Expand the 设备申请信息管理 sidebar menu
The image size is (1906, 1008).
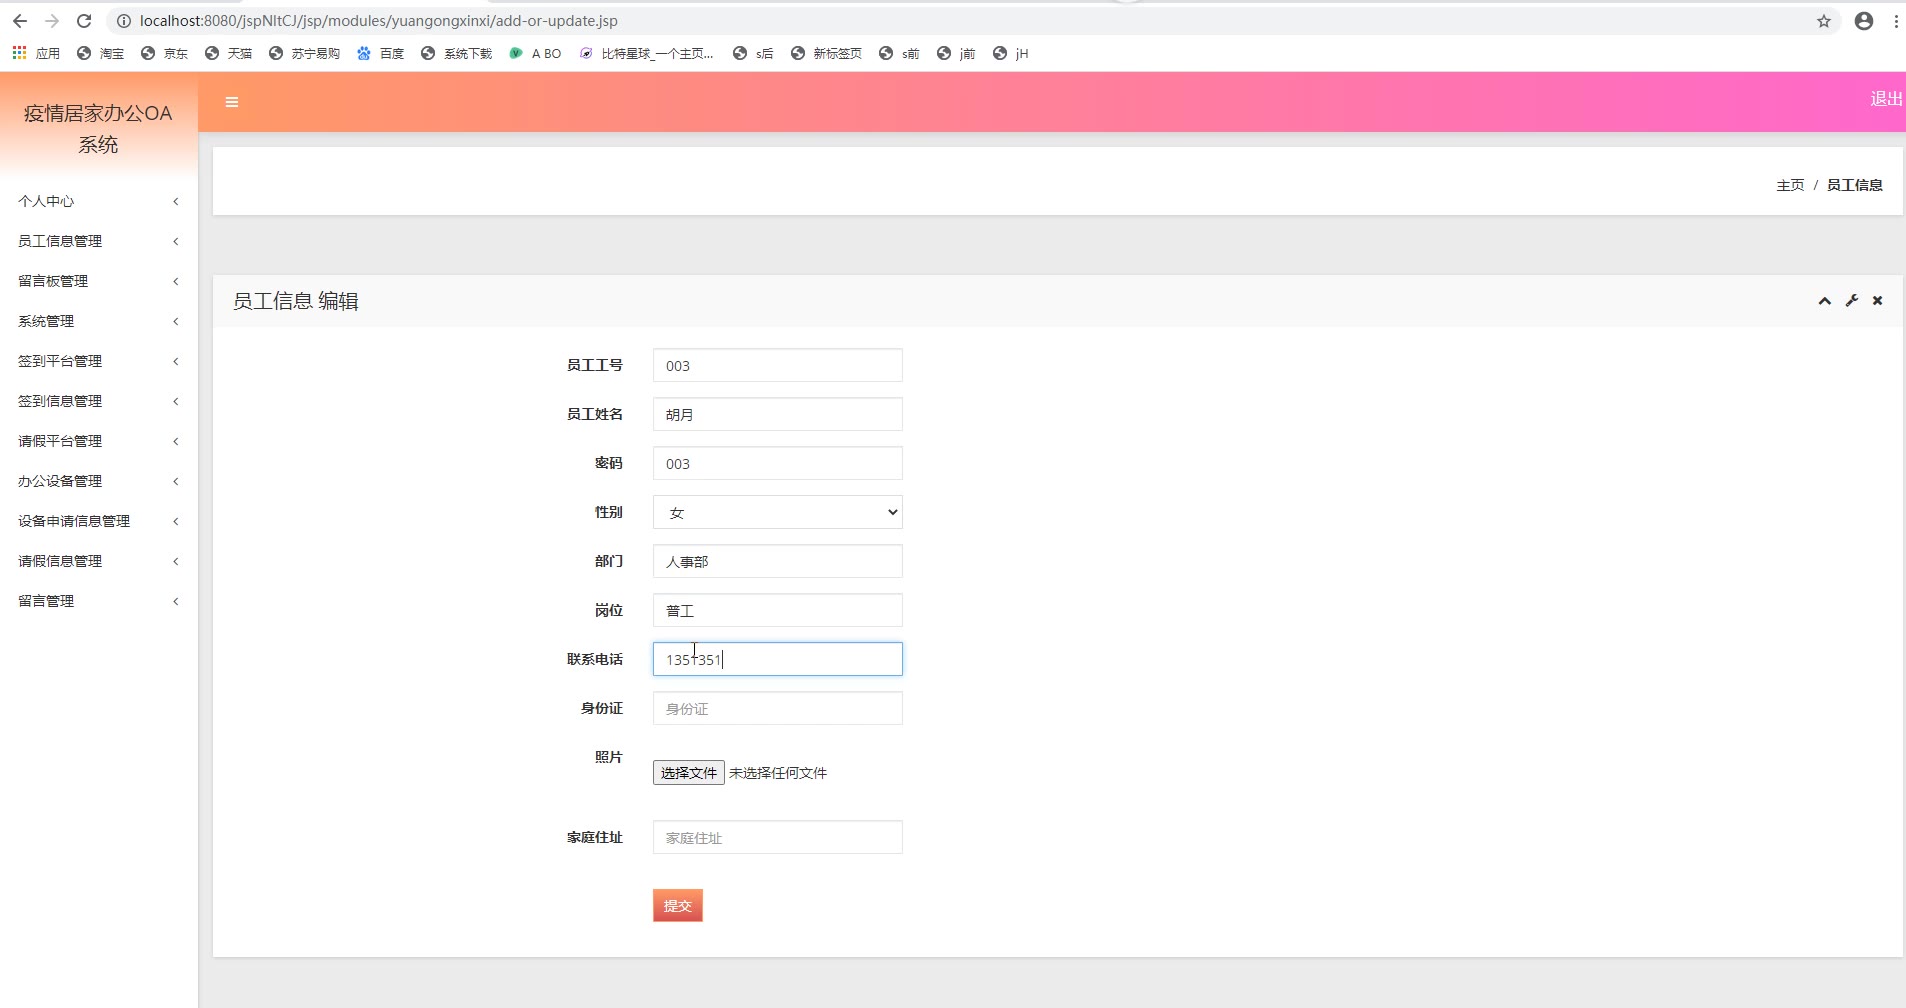click(x=99, y=521)
